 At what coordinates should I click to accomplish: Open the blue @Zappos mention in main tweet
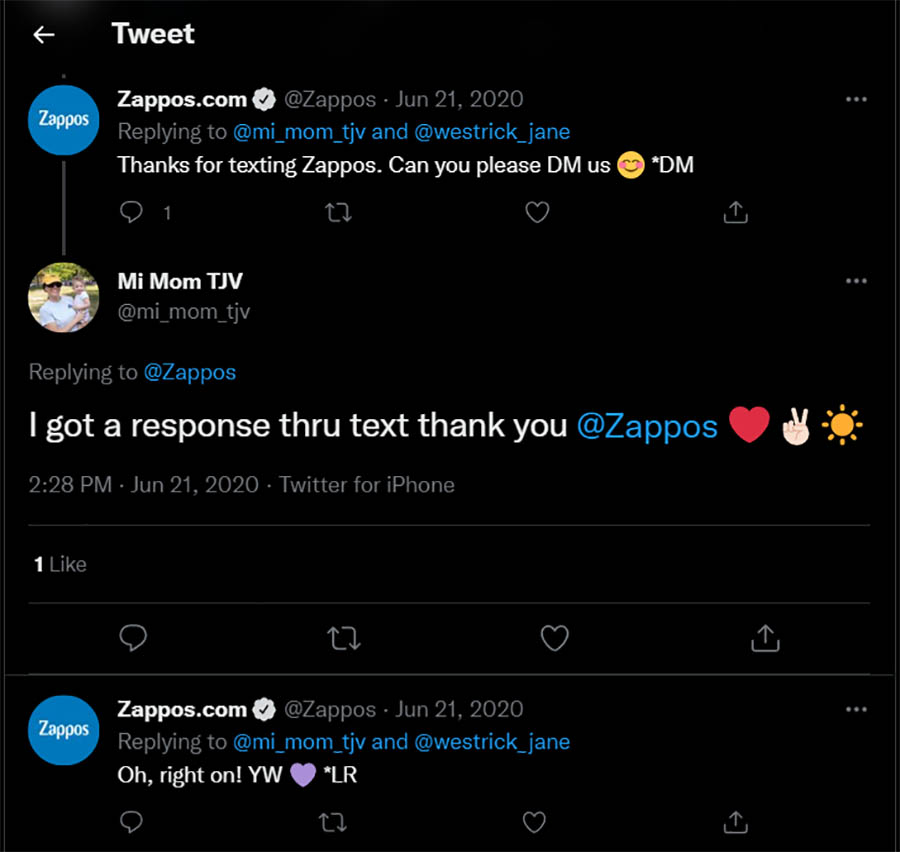coord(647,427)
